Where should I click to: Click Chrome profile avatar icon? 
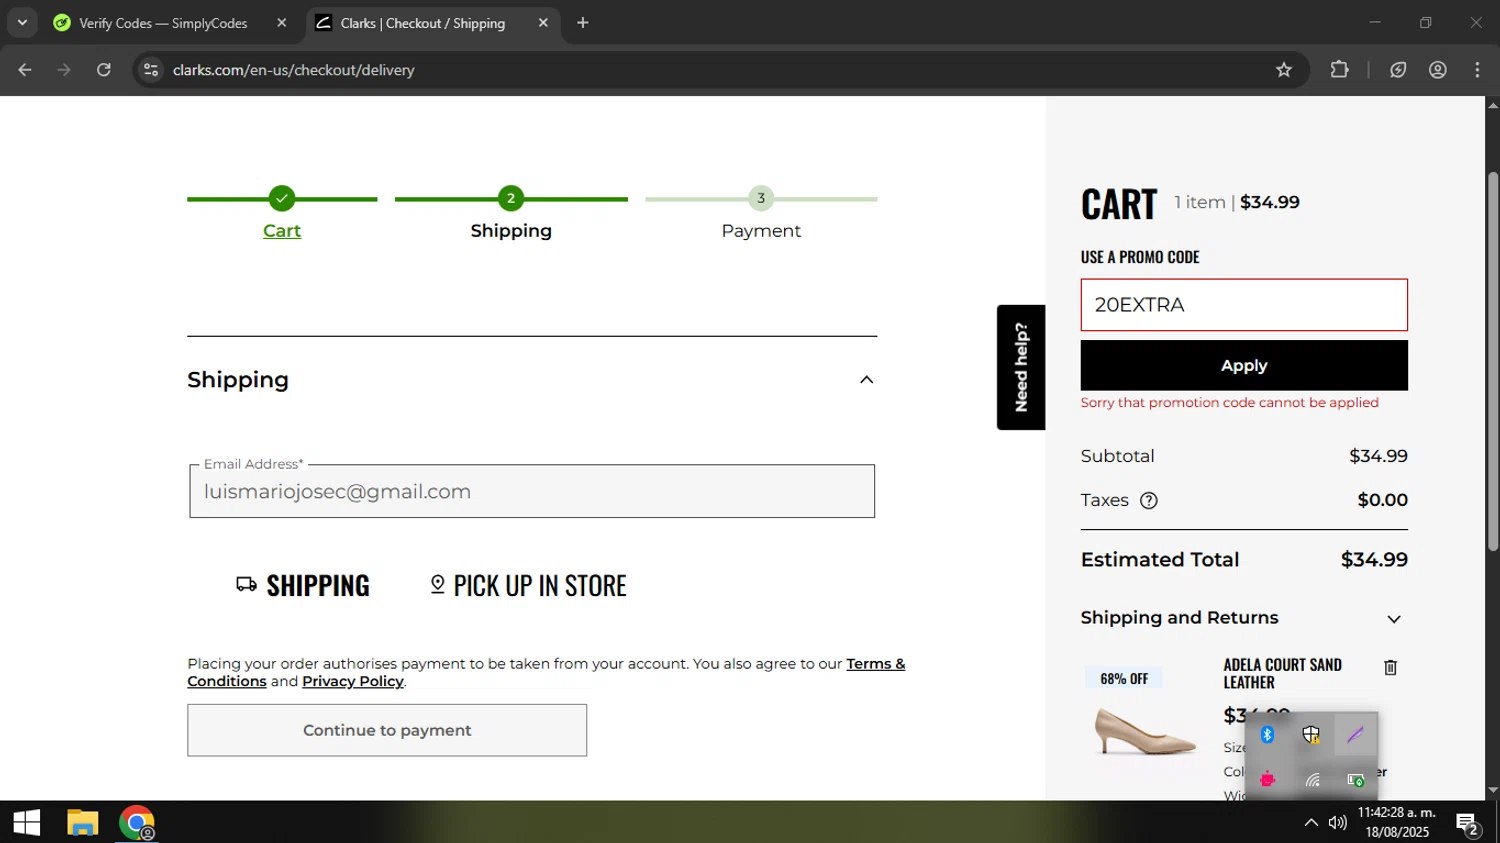[1438, 70]
